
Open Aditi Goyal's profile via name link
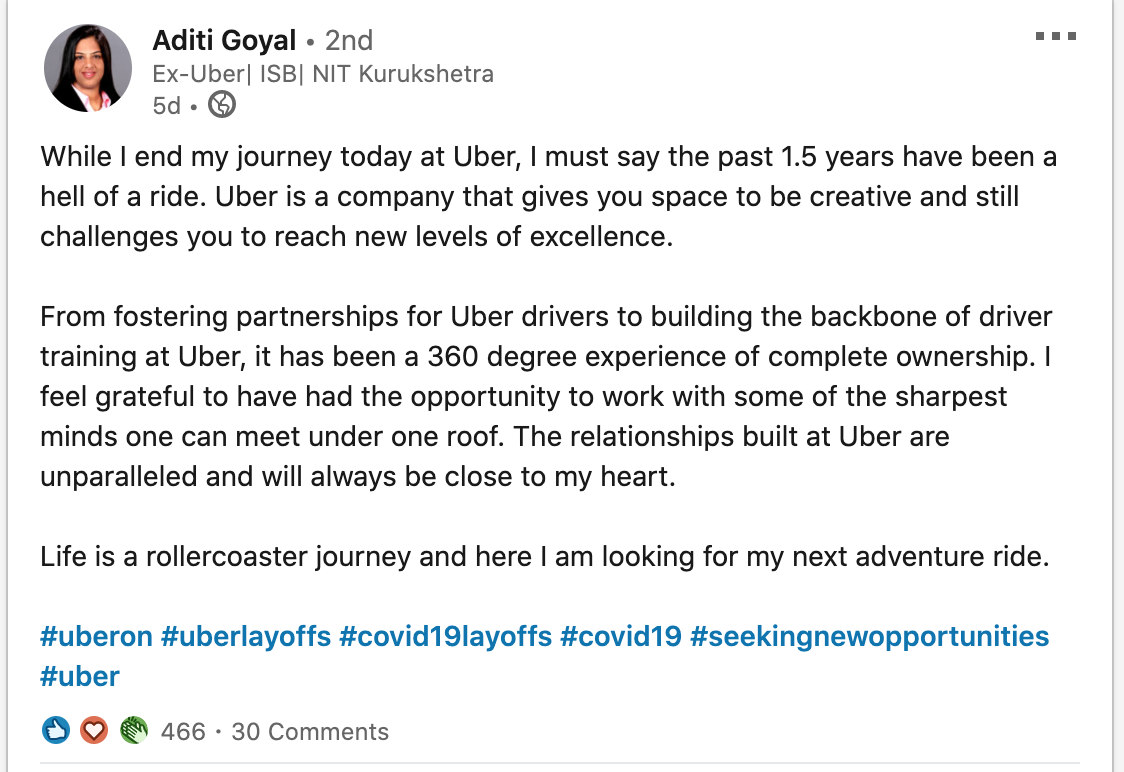pyautogui.click(x=224, y=40)
